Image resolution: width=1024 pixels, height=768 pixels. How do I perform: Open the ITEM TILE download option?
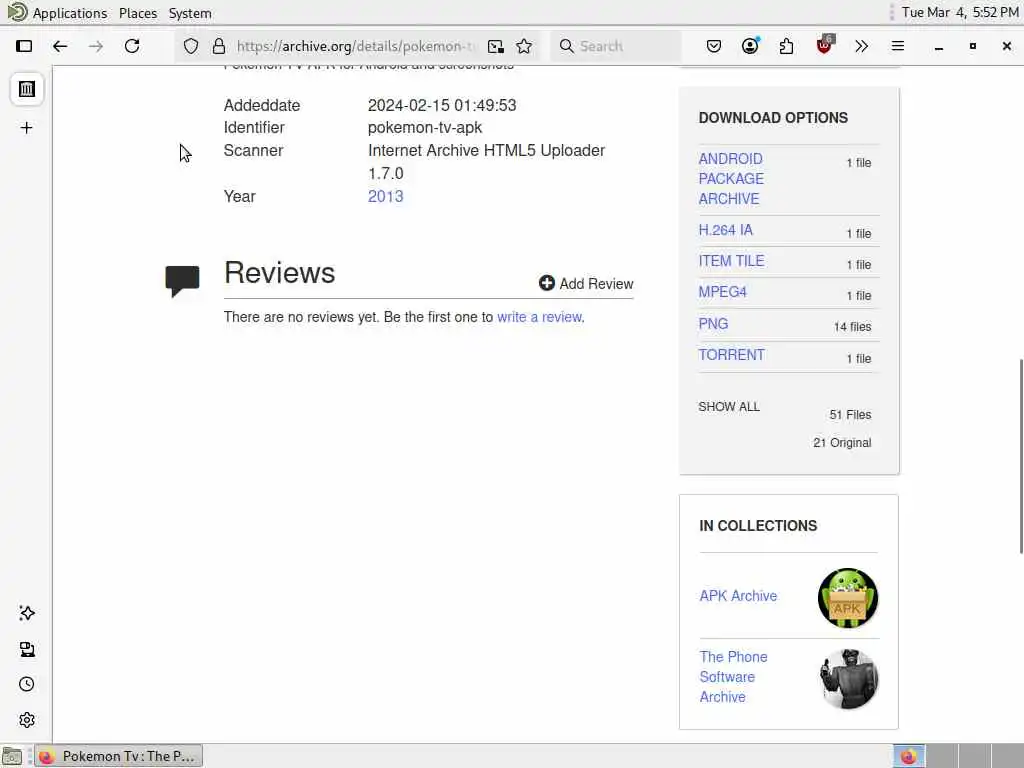tap(731, 261)
